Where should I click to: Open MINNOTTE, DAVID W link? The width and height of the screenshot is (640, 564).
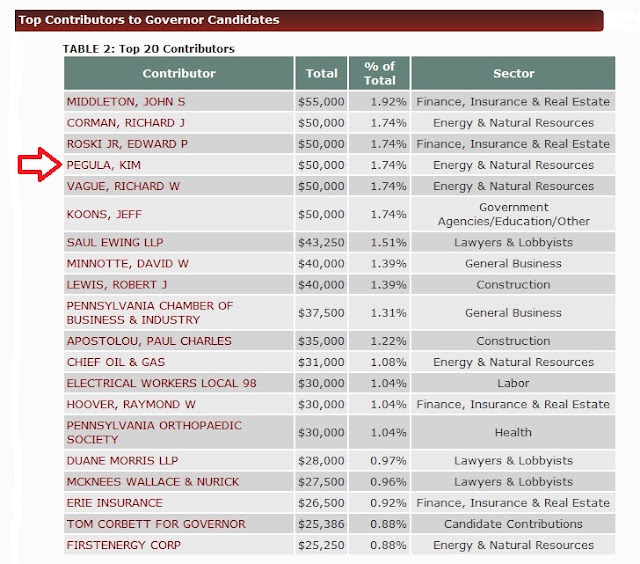(127, 264)
